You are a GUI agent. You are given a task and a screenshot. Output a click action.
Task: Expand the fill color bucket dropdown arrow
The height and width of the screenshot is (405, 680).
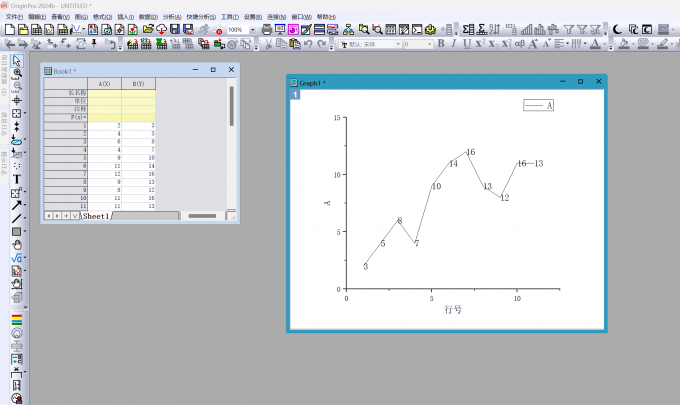tap(633, 44)
